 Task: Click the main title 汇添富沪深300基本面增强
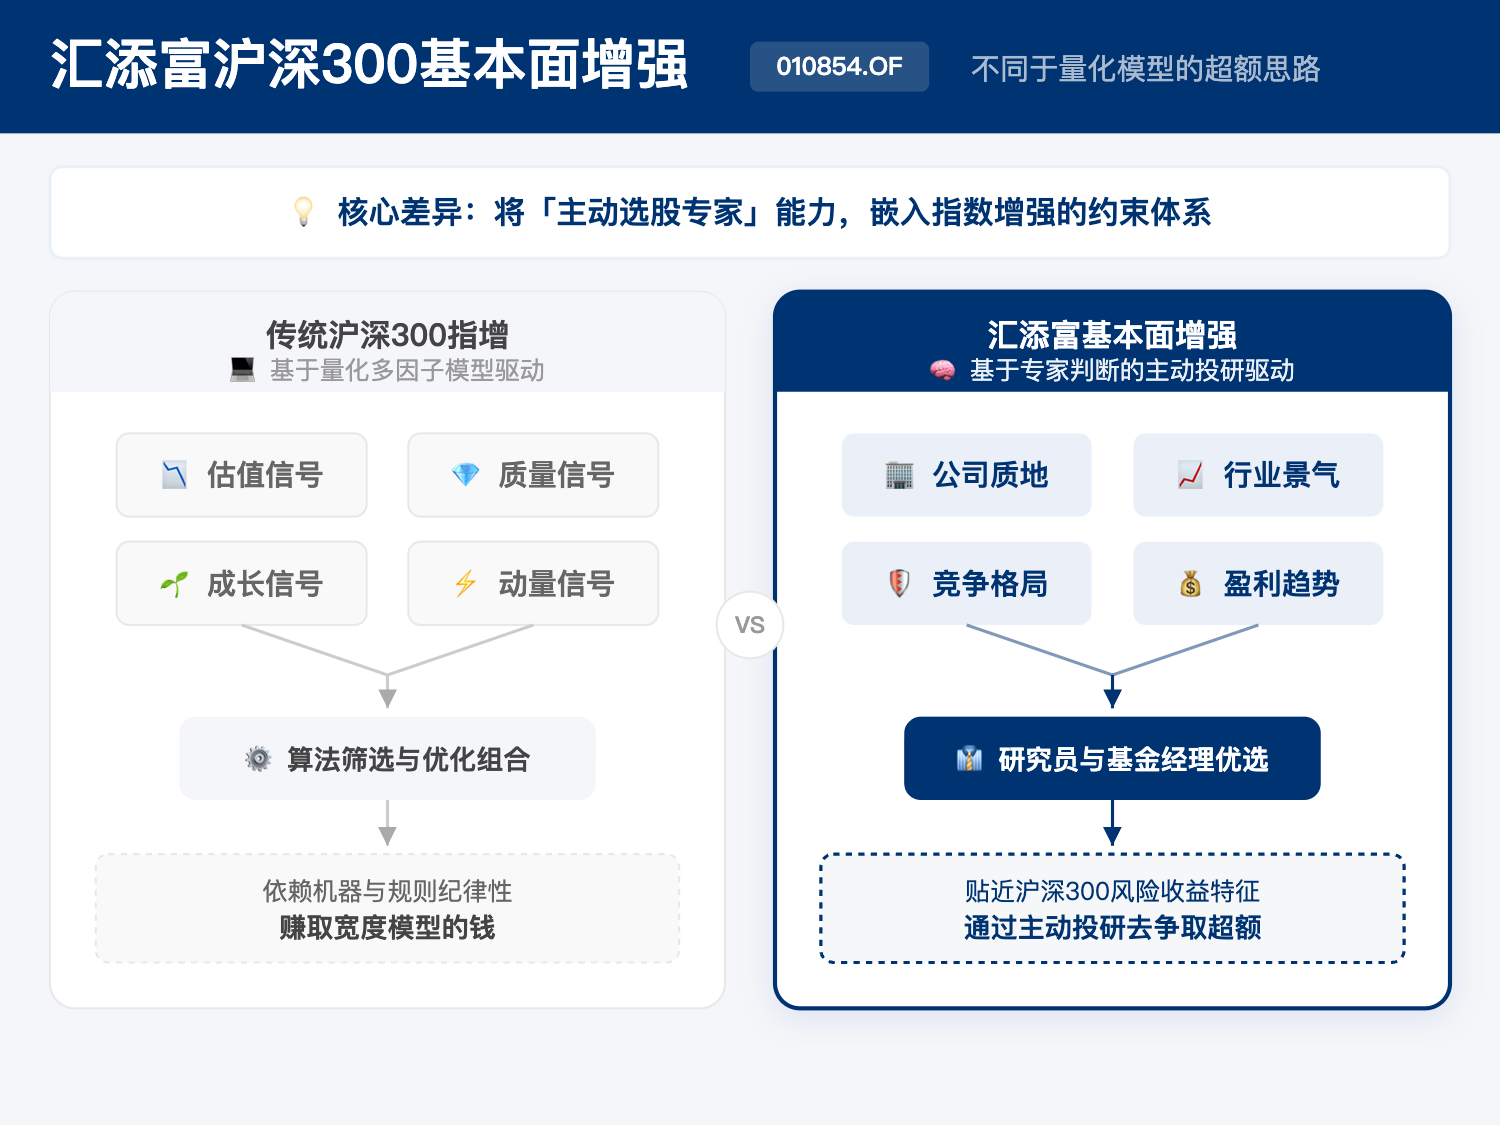point(369,66)
